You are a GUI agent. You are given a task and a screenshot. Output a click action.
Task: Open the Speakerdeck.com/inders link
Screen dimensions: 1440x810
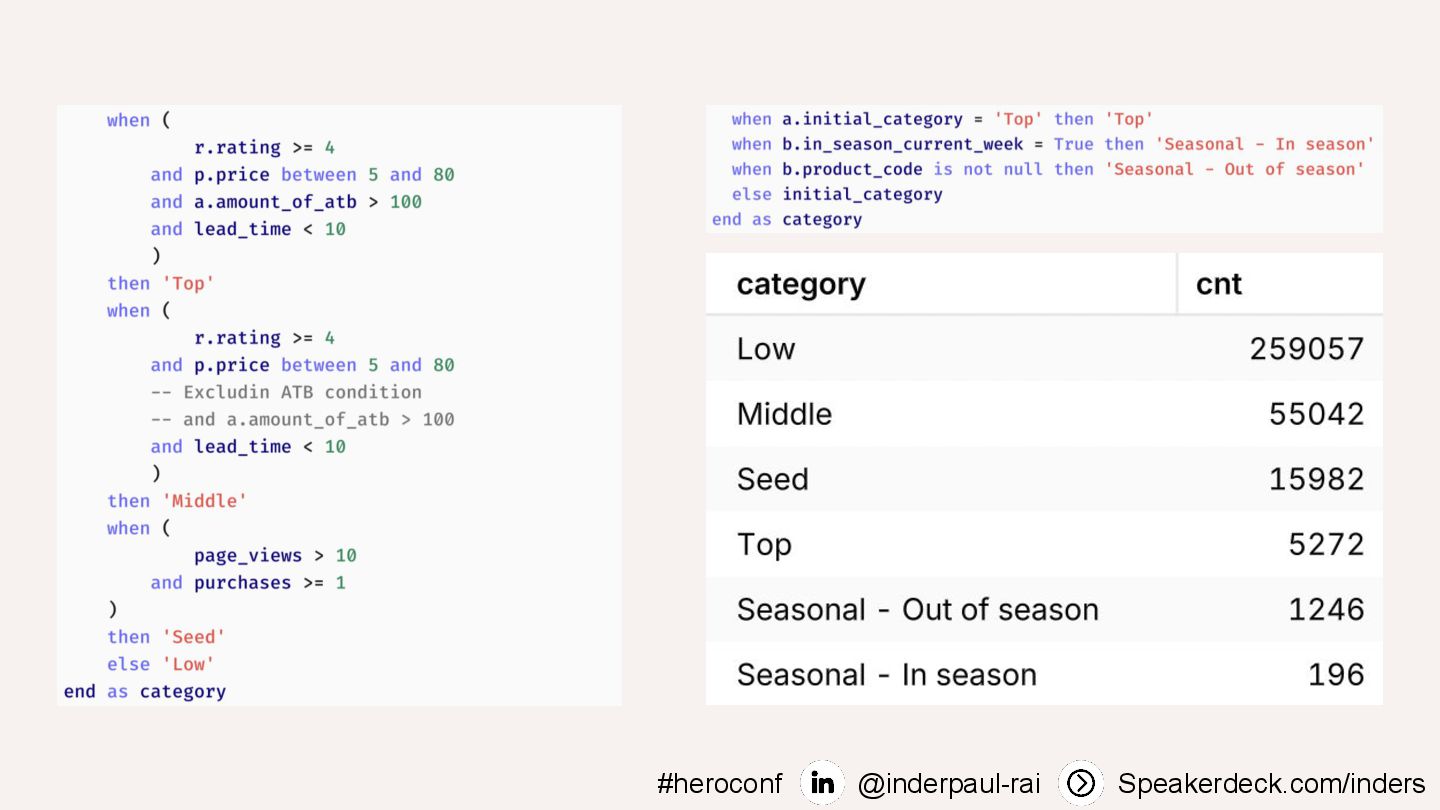pos(1271,783)
